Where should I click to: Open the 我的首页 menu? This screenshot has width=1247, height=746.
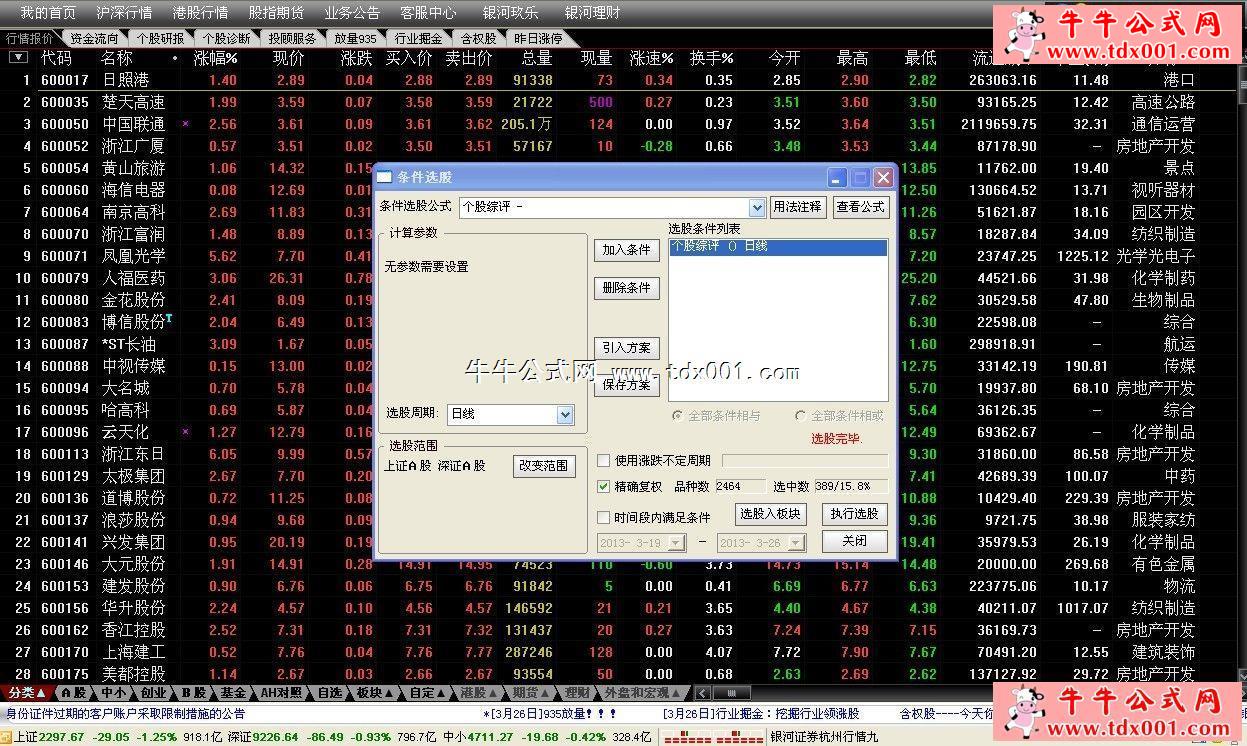coord(48,13)
